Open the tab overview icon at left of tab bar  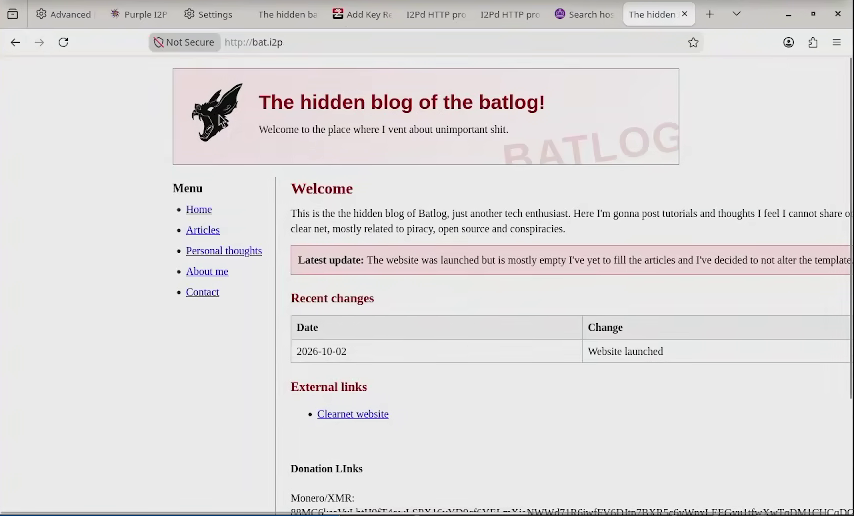(x=13, y=14)
